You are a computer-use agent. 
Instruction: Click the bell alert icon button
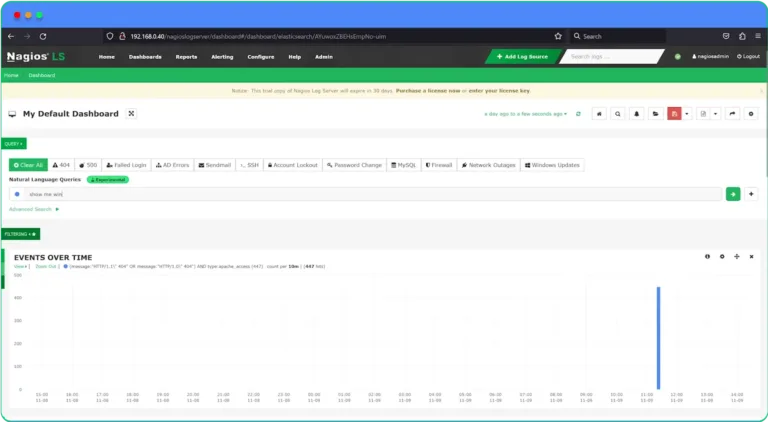637,114
